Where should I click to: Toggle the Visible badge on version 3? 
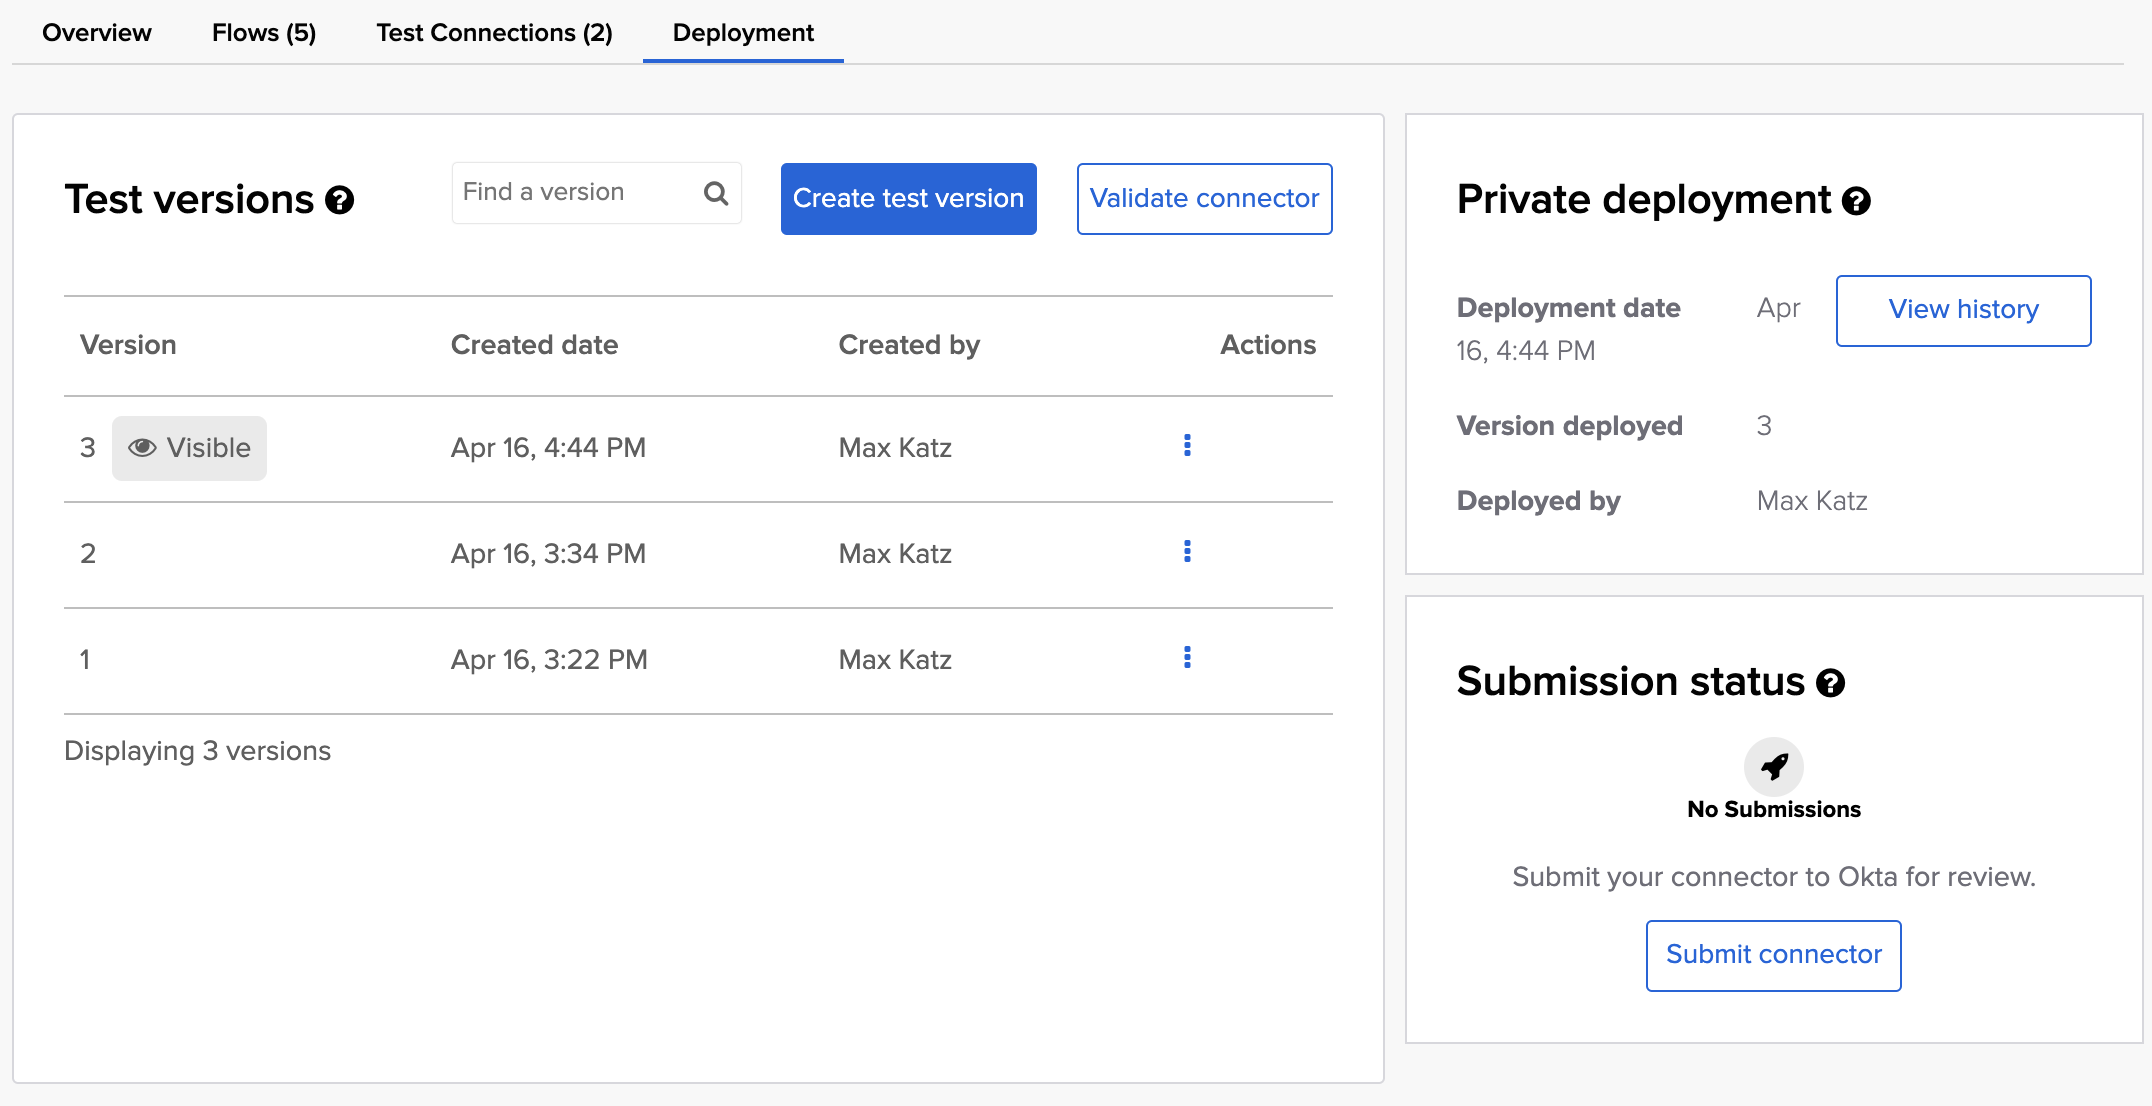pos(189,448)
